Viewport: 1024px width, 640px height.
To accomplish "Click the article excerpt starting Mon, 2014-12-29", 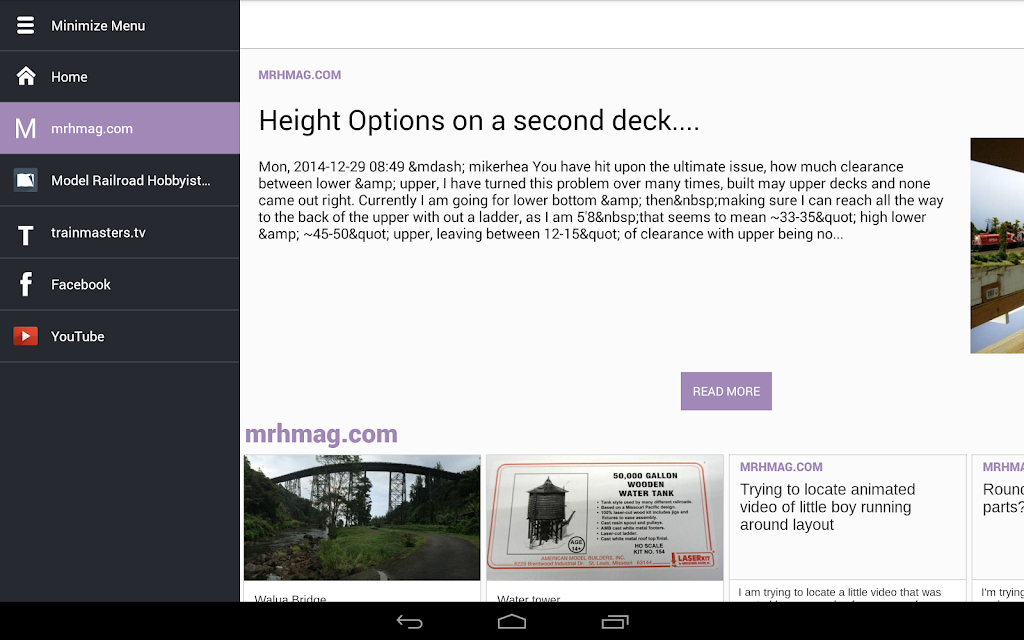I will pos(601,200).
